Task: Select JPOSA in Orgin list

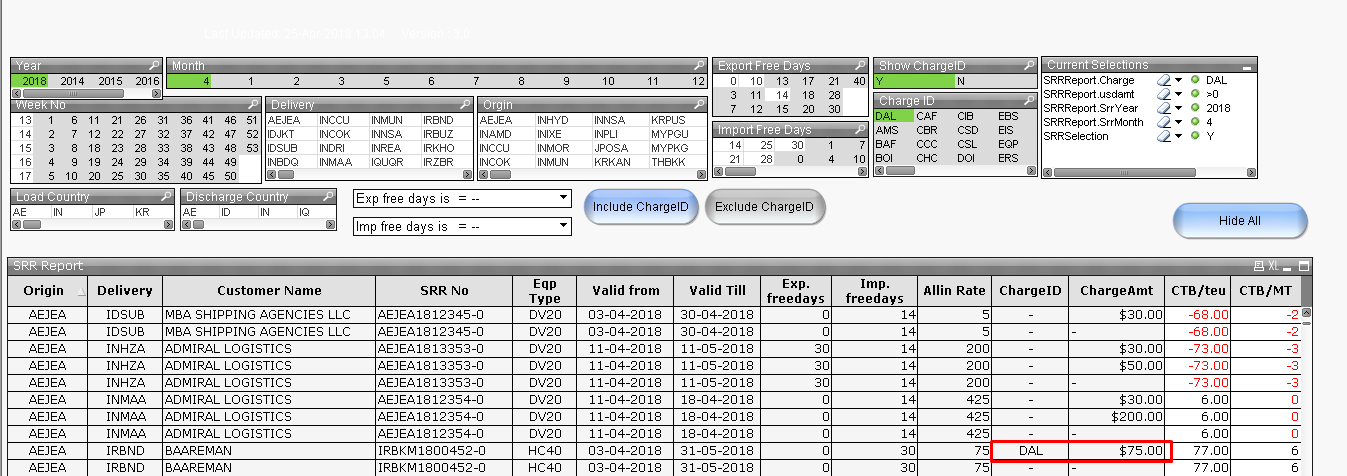Action: (x=610, y=148)
